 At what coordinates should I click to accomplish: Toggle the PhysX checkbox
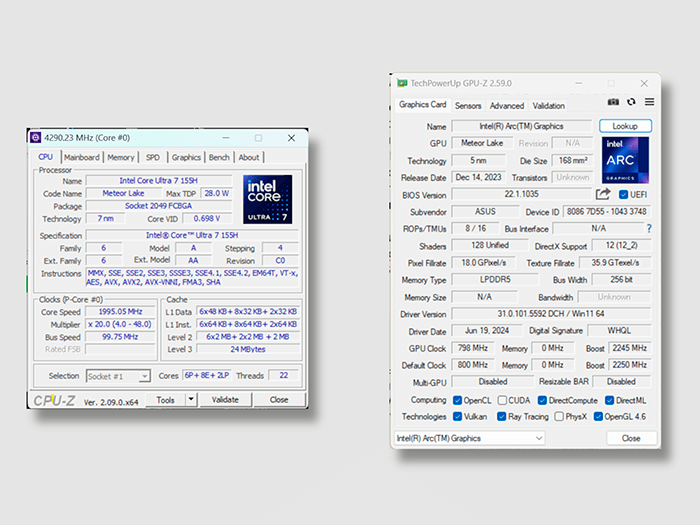pos(559,417)
